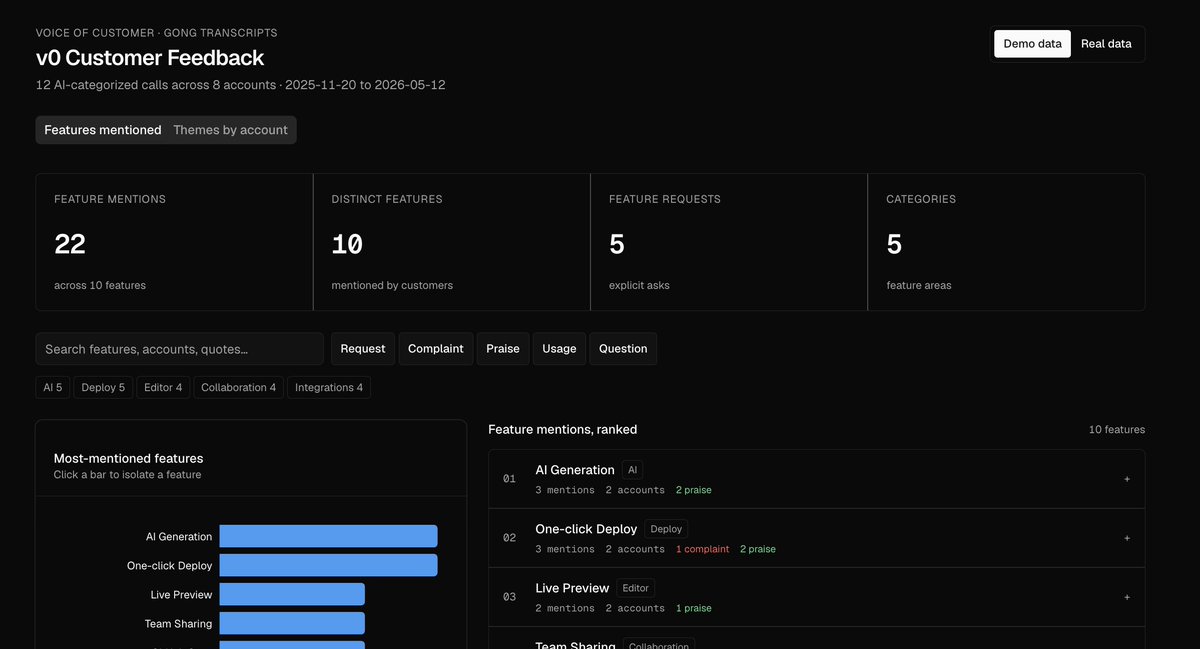The width and height of the screenshot is (1200, 649).
Task: Select the Editor 4 category chip
Action: (163, 387)
